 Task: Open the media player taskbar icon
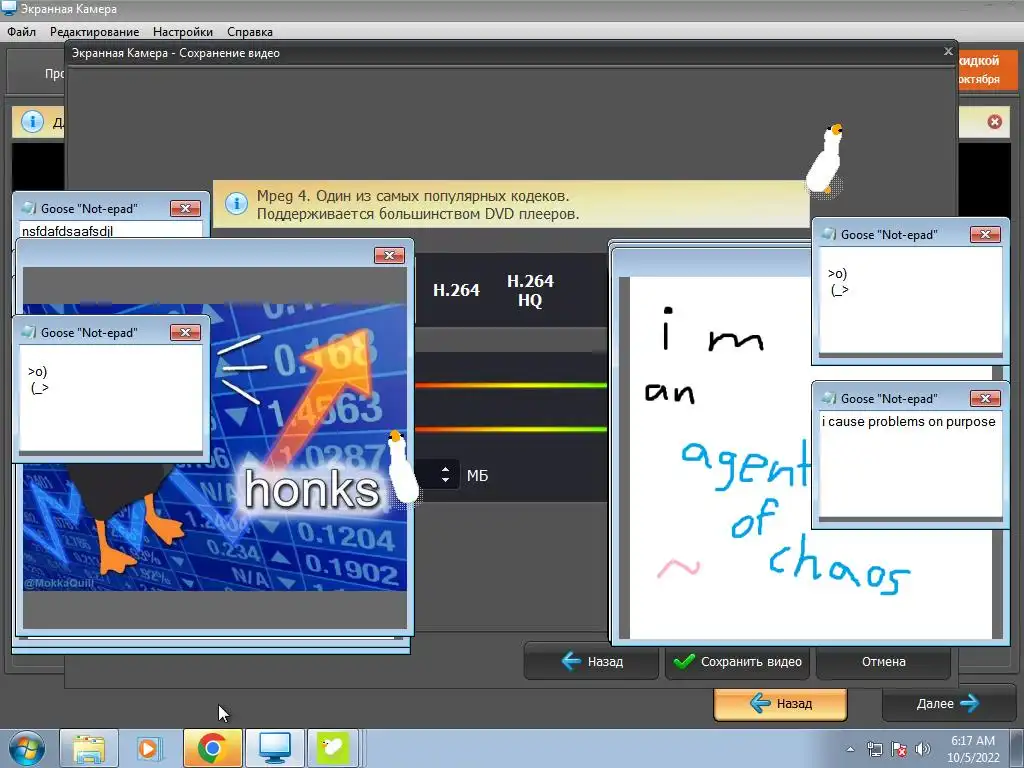click(150, 748)
